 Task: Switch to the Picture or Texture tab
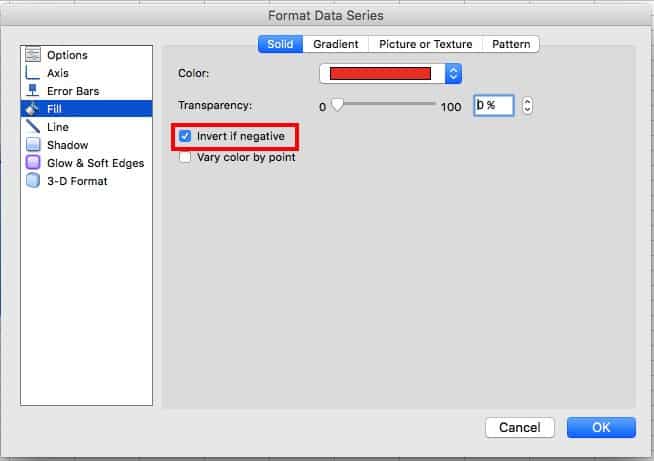tap(425, 44)
